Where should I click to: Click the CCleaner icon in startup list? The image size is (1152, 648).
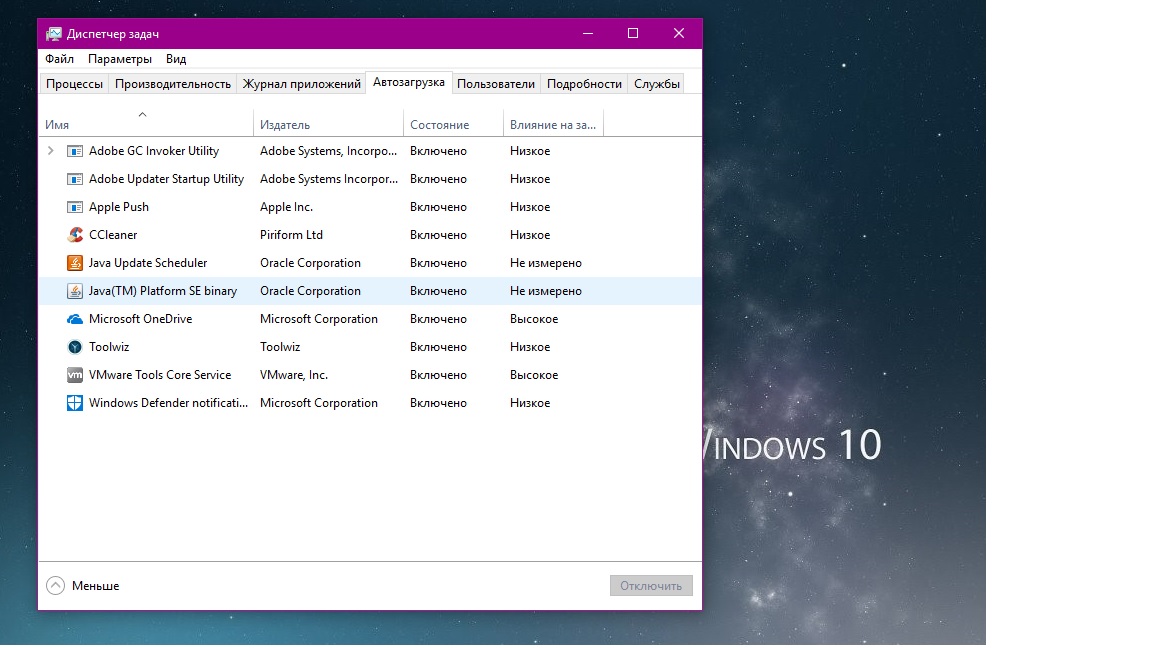click(75, 235)
